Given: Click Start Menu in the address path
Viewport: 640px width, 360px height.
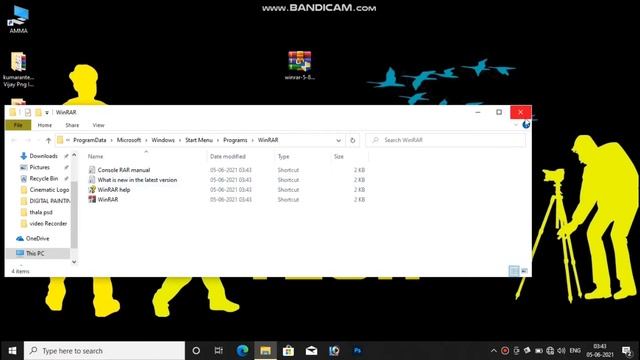Looking at the screenshot, I should 199,140.
